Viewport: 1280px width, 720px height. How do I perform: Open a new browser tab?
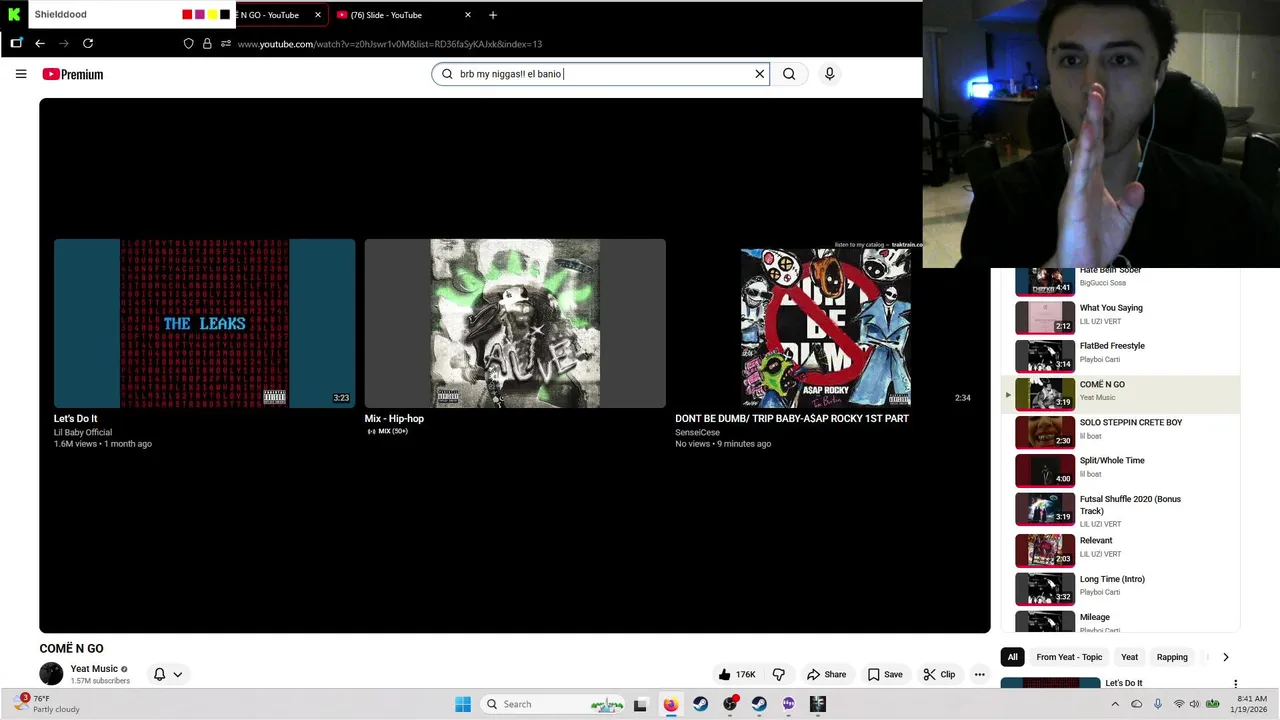tap(492, 15)
